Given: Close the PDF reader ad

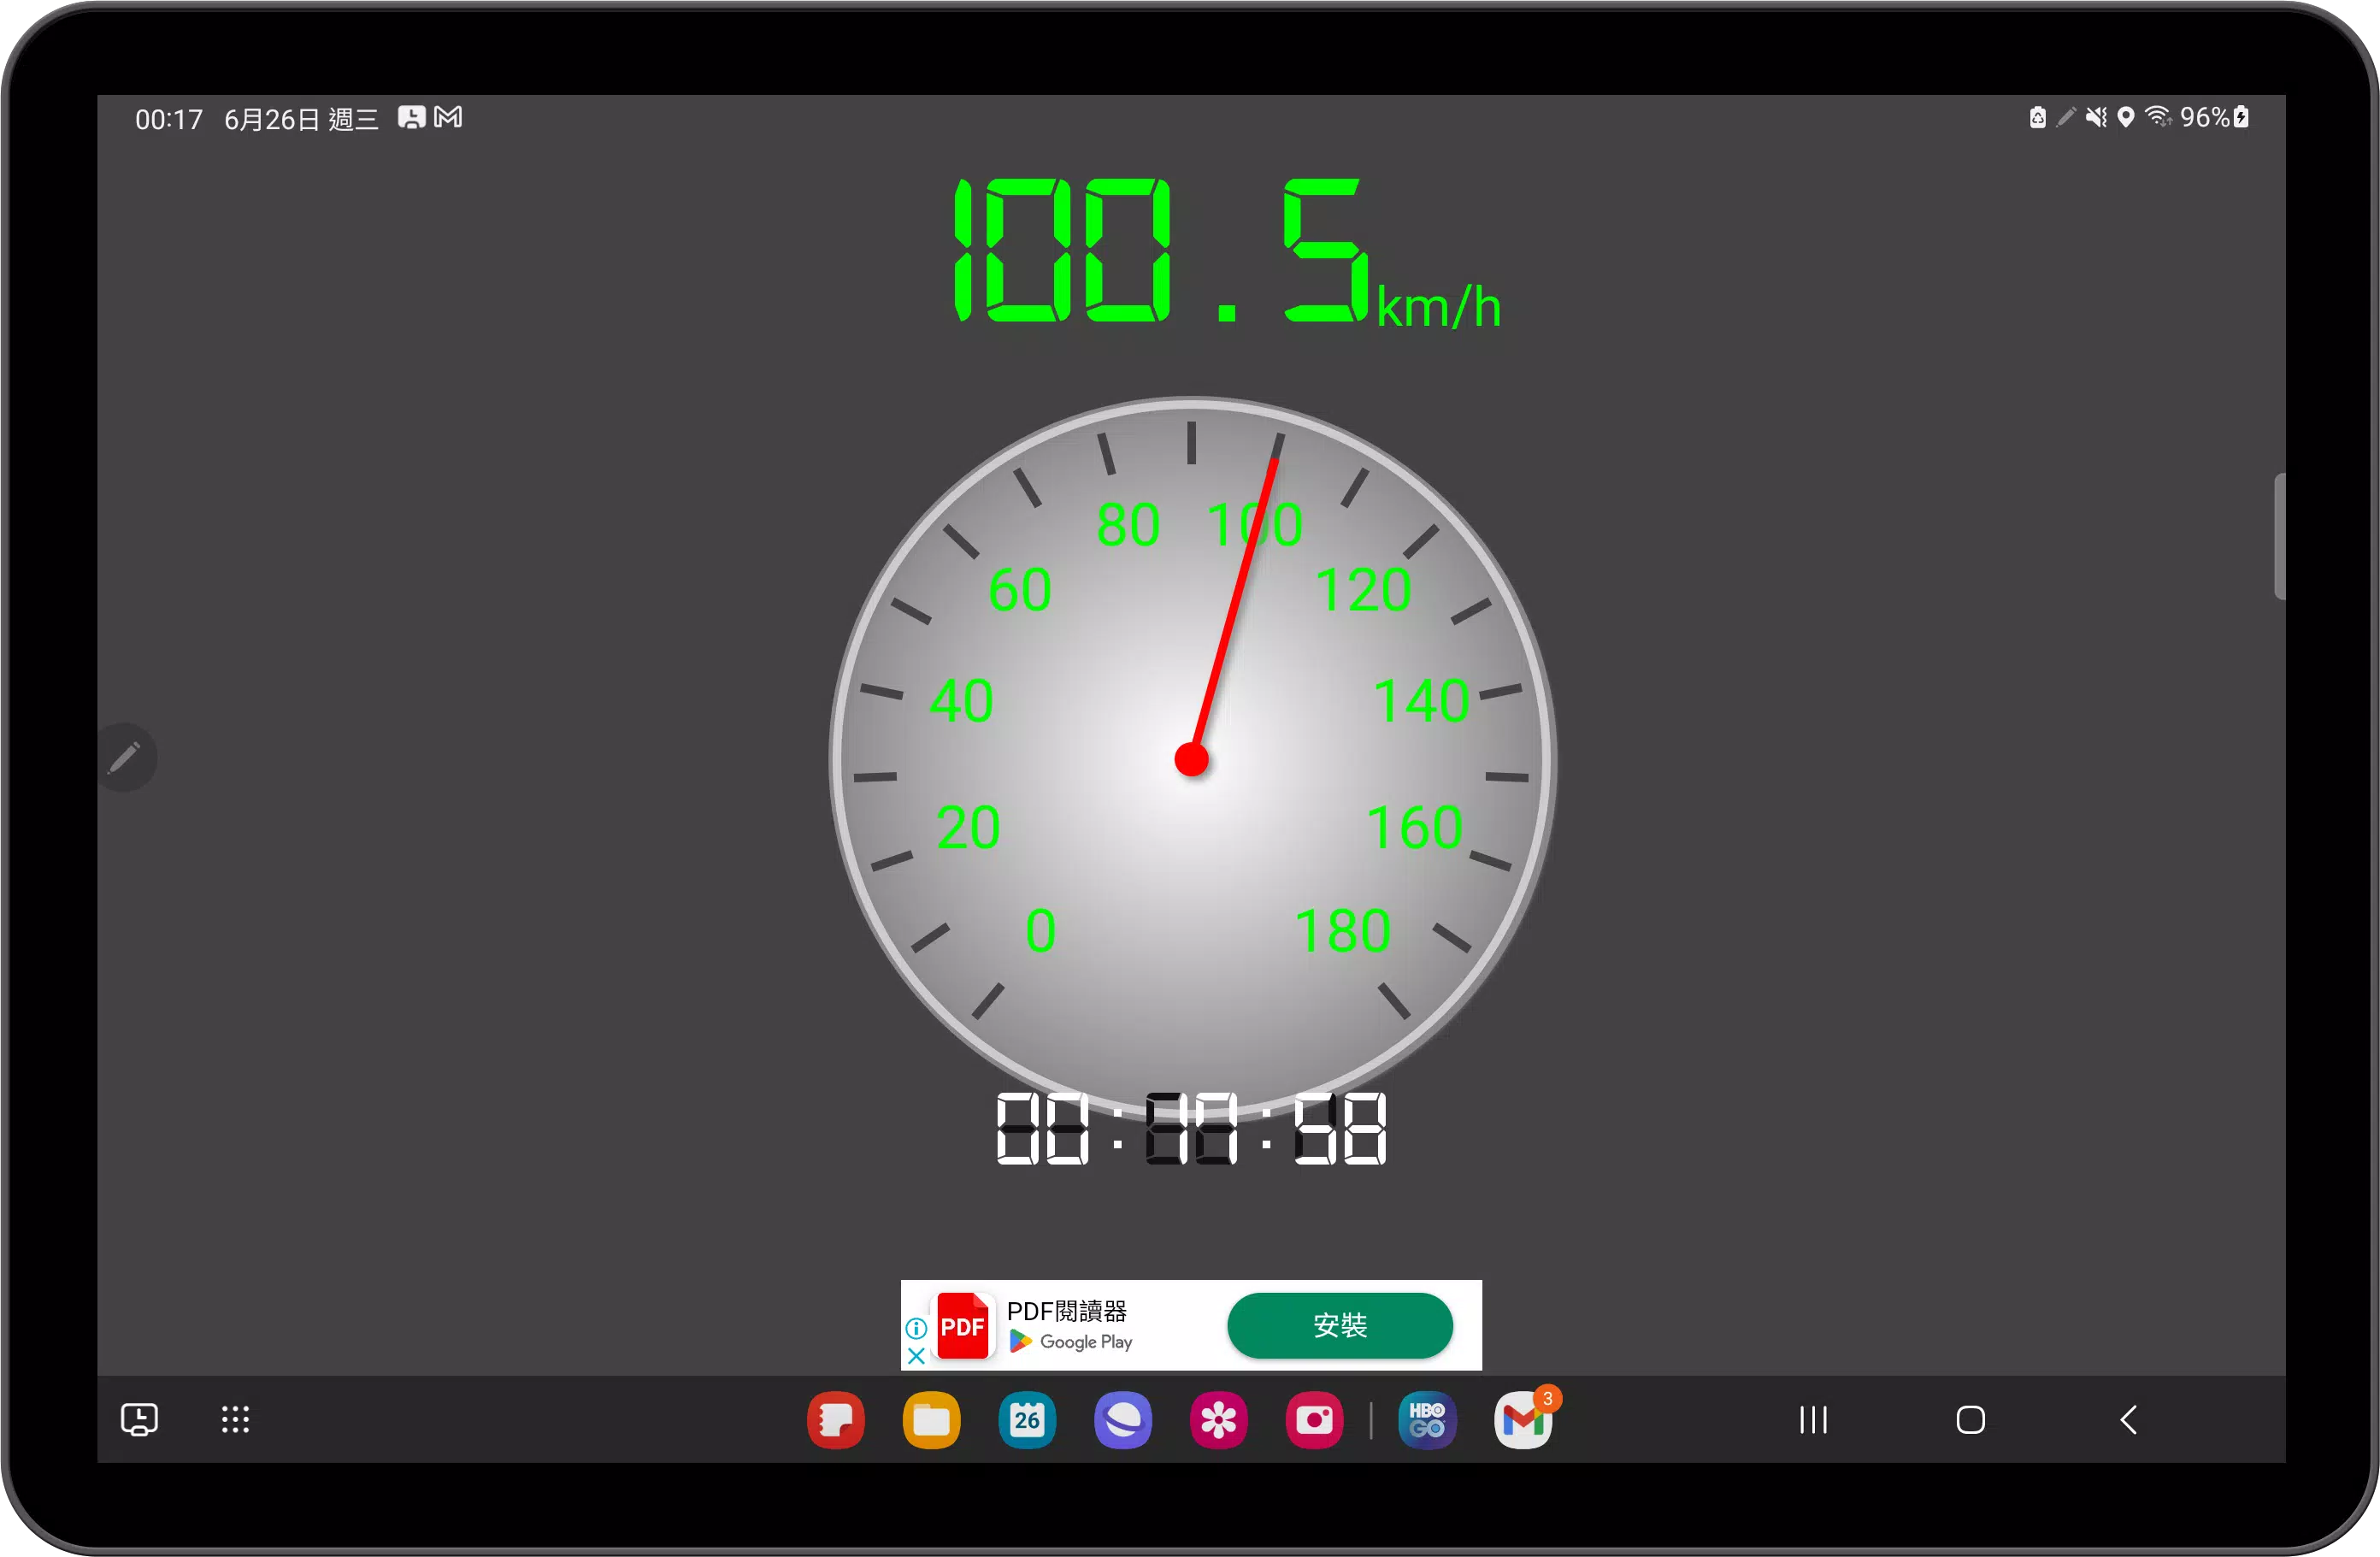Looking at the screenshot, I should click(916, 1356).
